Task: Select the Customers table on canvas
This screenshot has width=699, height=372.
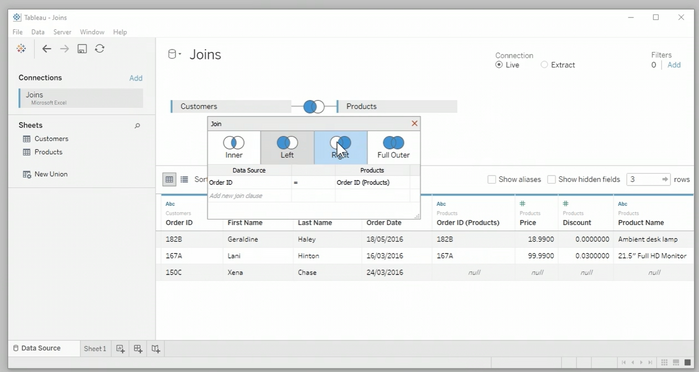Action: [231, 107]
